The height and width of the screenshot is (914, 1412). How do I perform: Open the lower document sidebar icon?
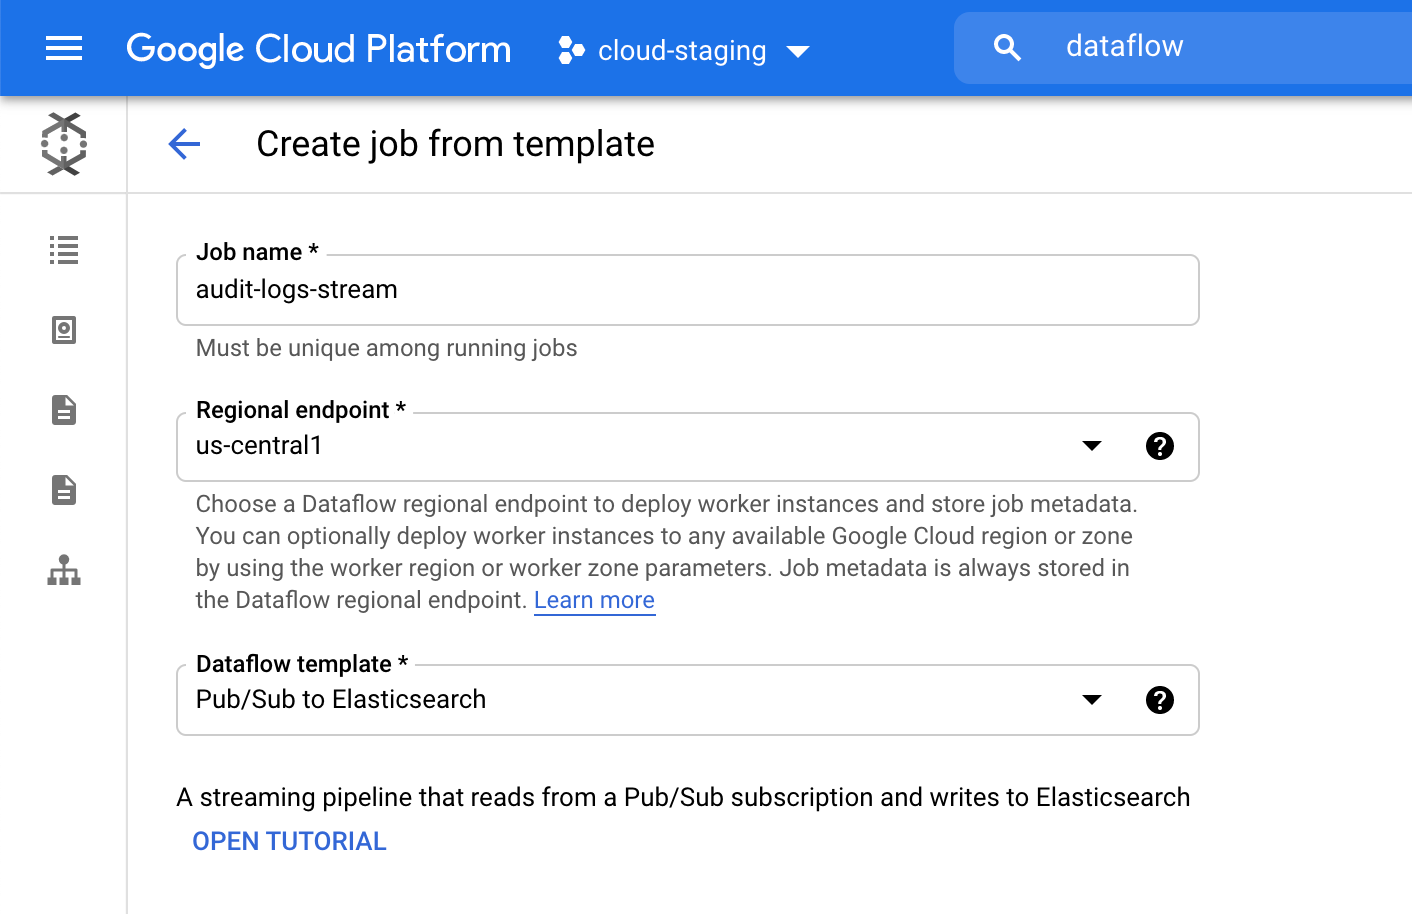coord(64,490)
